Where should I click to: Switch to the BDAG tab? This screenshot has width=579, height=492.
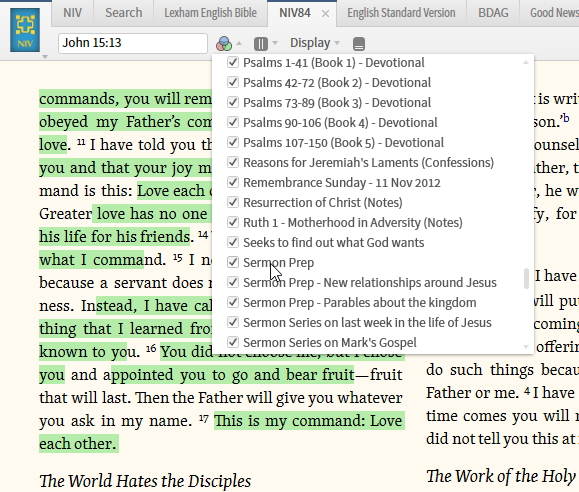click(493, 13)
